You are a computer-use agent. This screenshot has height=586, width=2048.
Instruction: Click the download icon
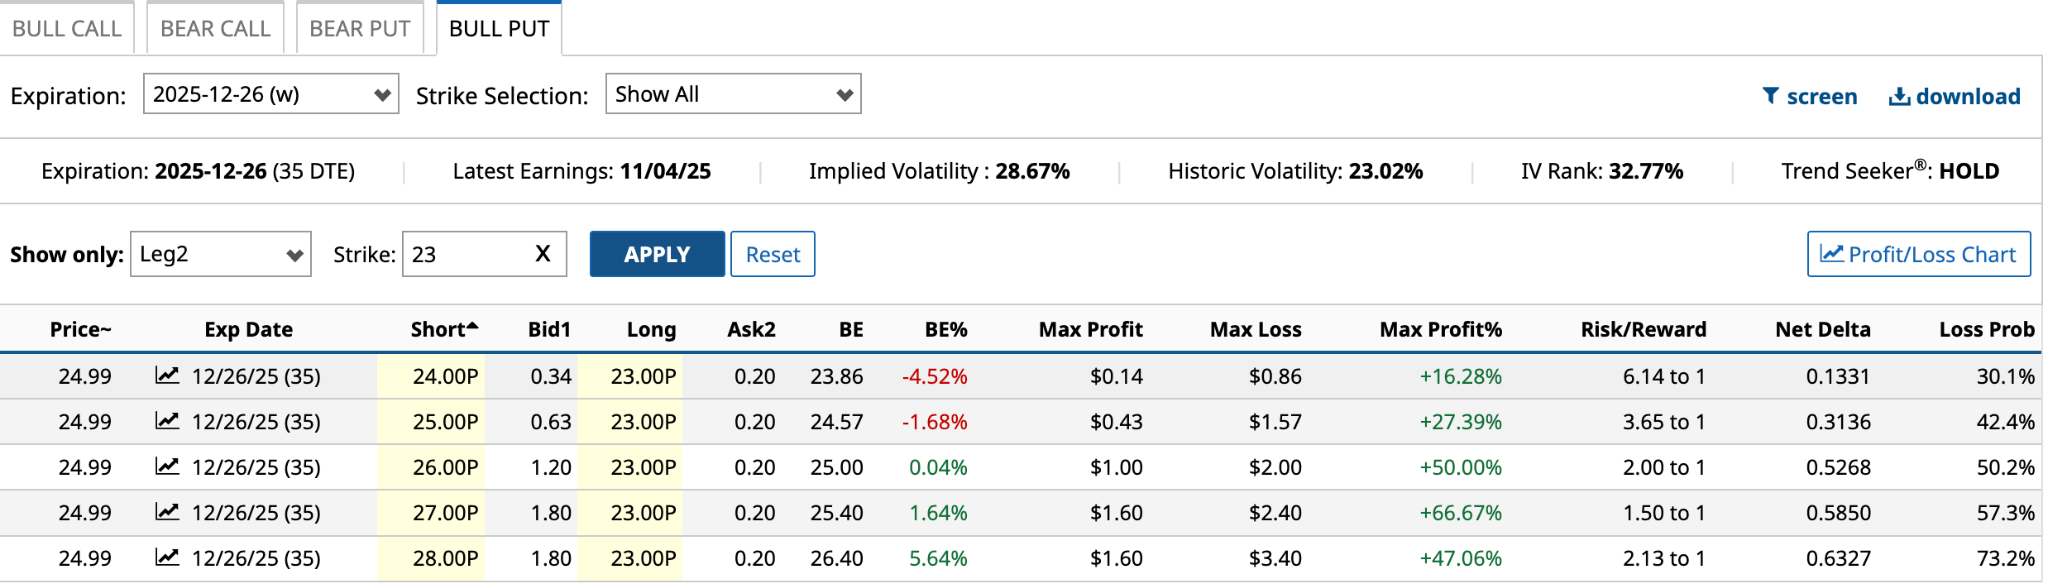point(1899,96)
